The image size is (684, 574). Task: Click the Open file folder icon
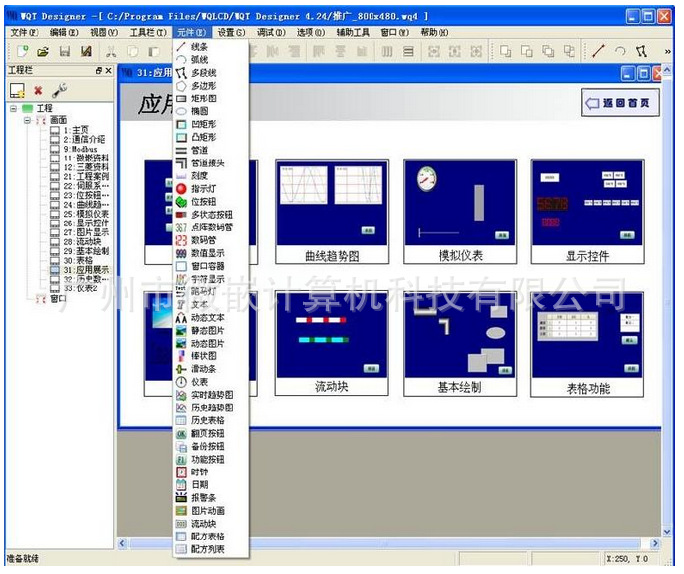(x=43, y=52)
